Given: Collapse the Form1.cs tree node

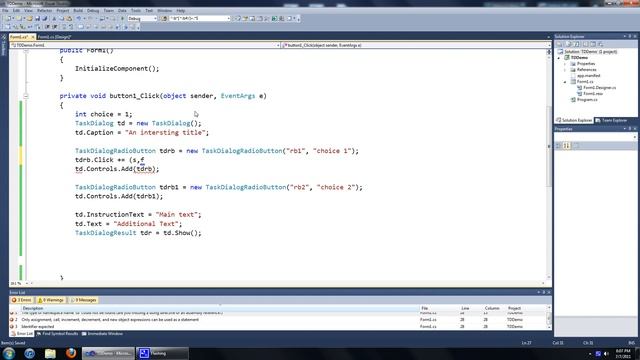Looking at the screenshot, I should pyautogui.click(x=565, y=82).
